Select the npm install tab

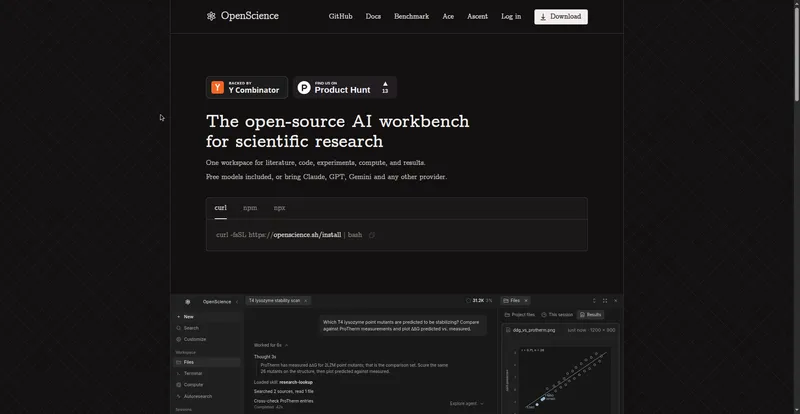pyautogui.click(x=250, y=208)
